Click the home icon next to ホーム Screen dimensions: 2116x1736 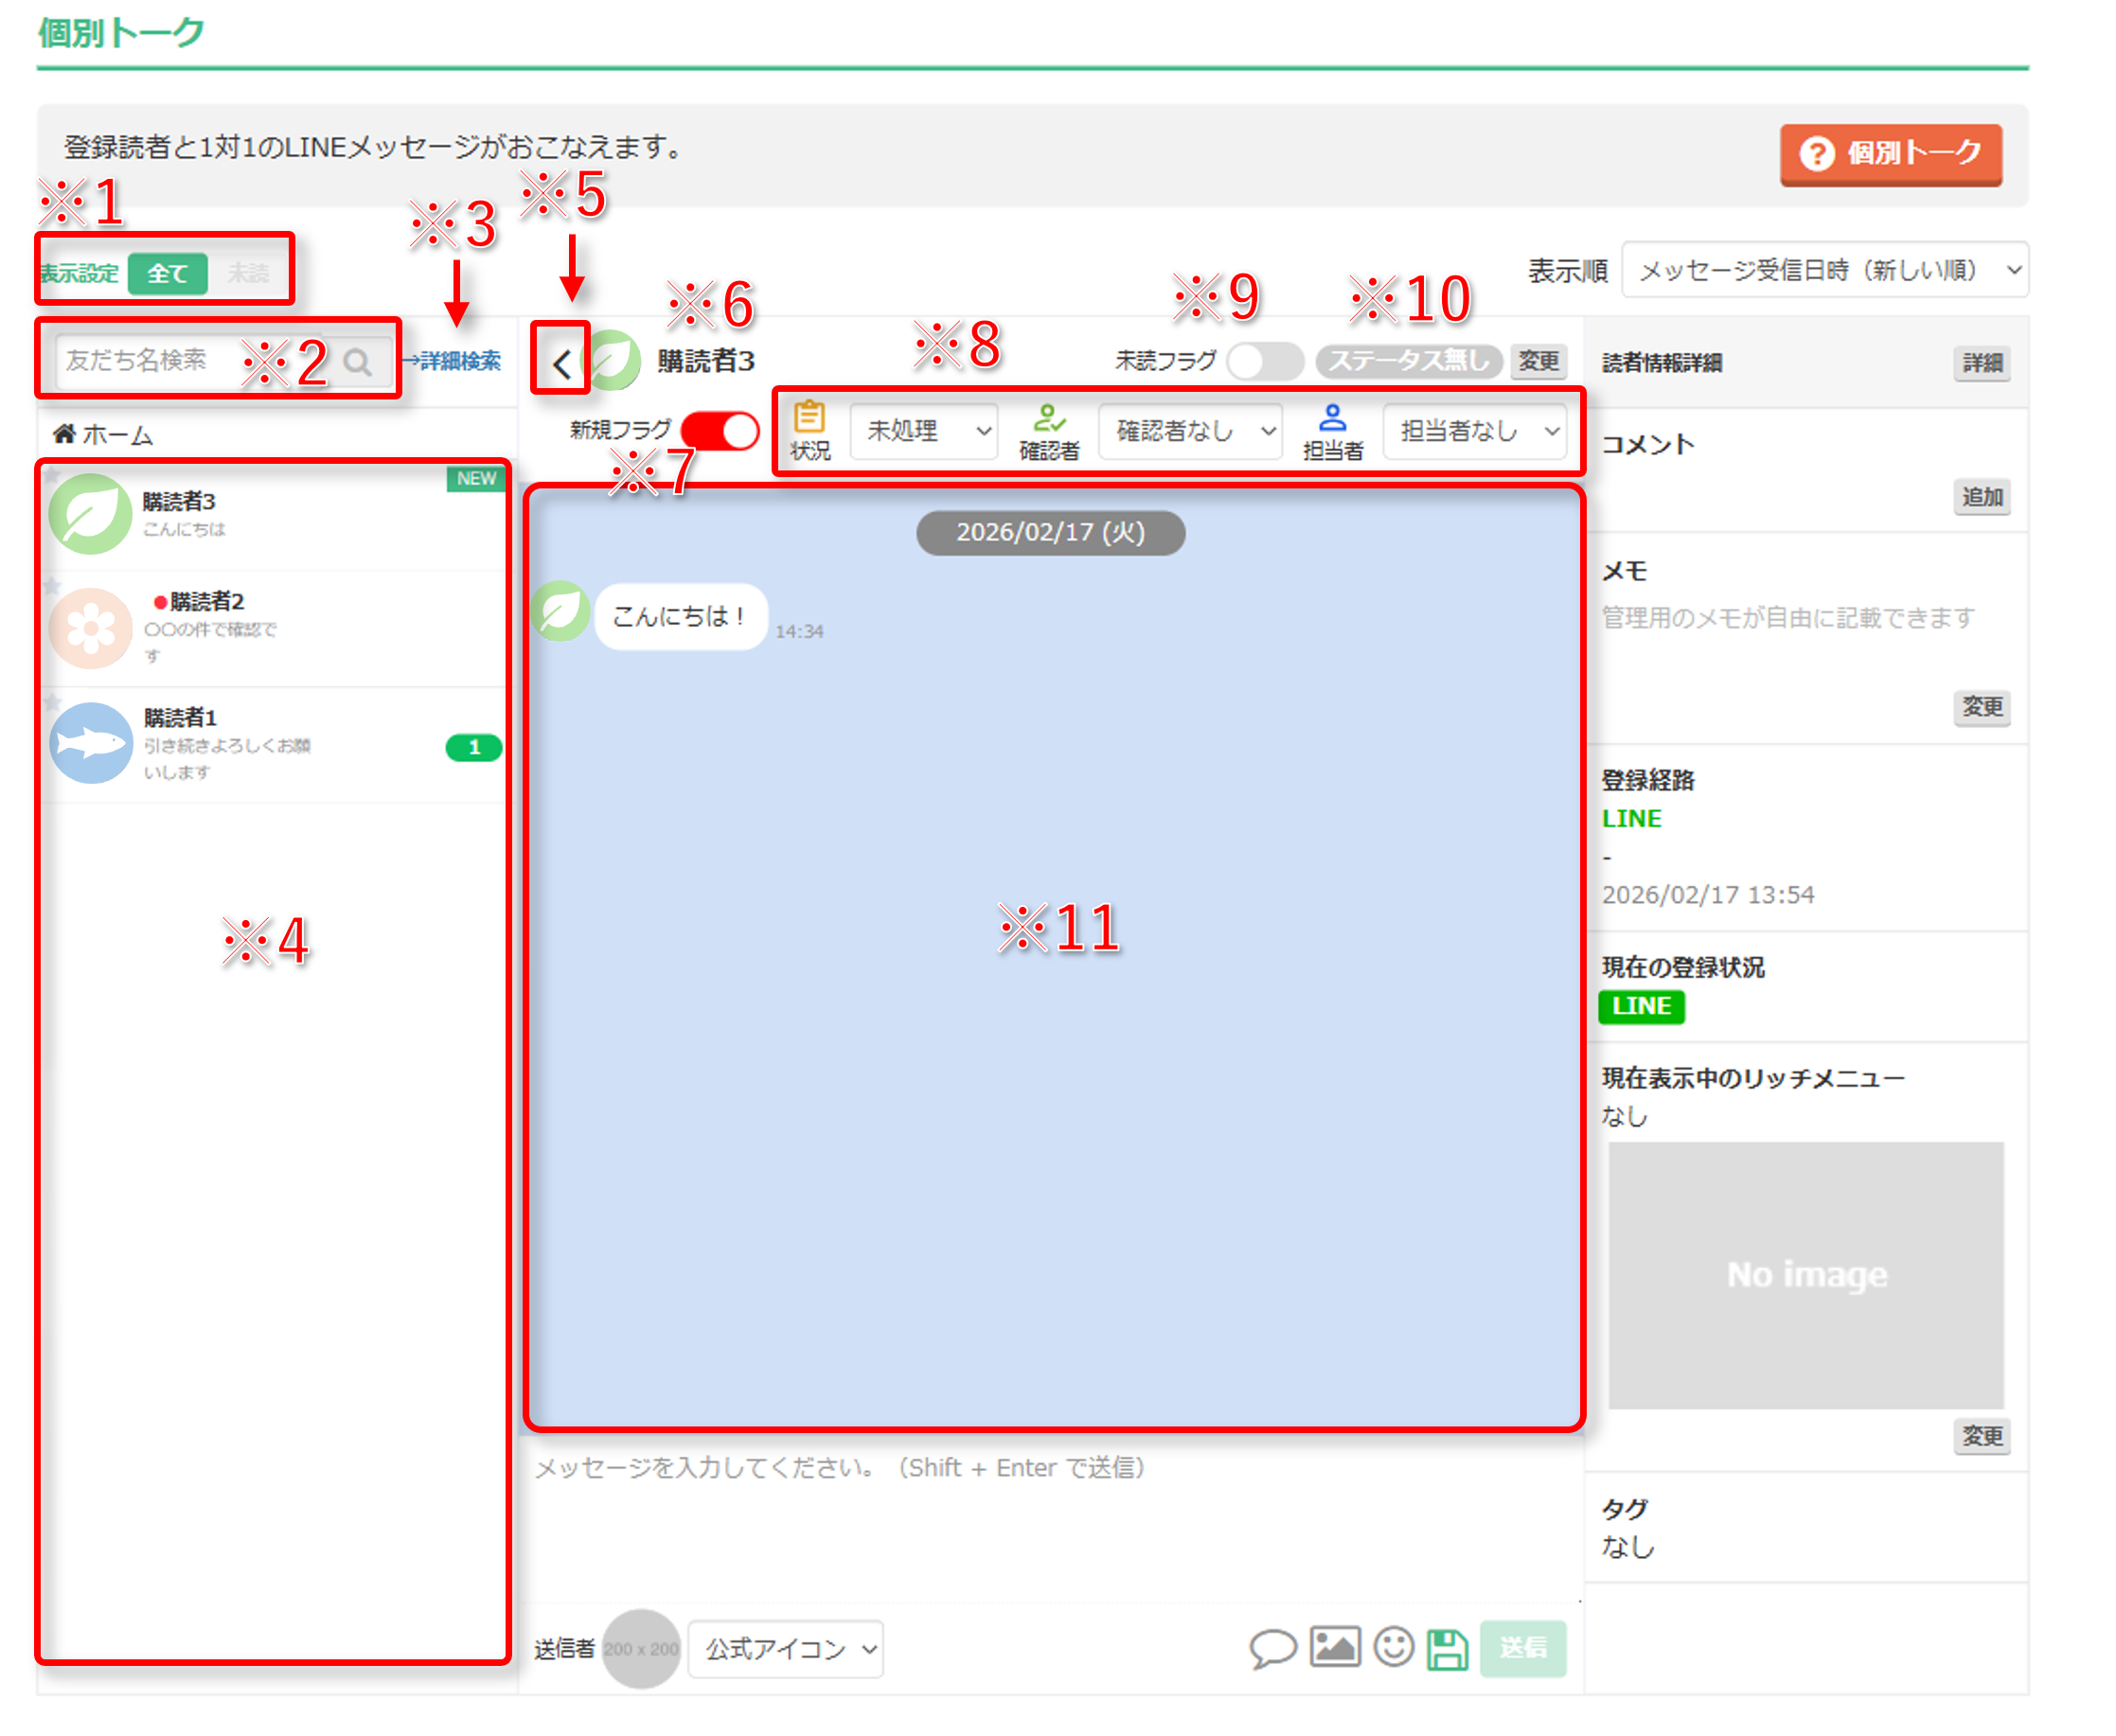click(64, 434)
